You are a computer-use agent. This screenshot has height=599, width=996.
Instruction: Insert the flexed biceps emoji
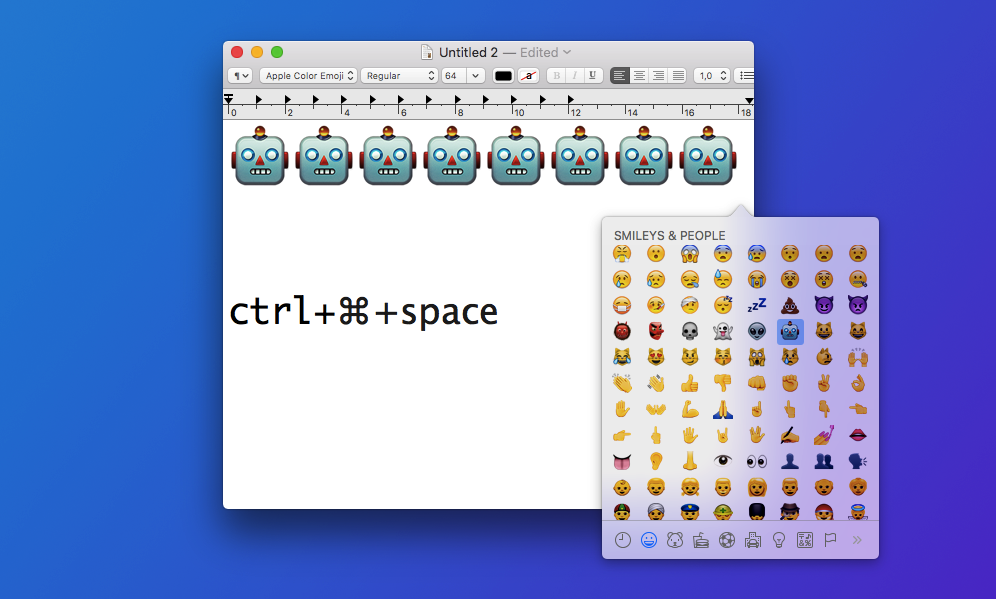coord(689,410)
